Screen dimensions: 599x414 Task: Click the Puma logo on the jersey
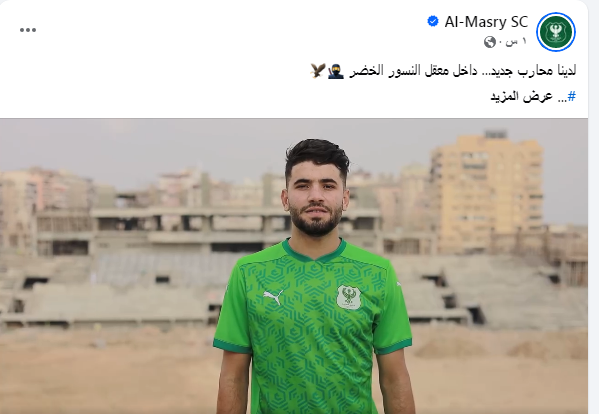(x=273, y=296)
